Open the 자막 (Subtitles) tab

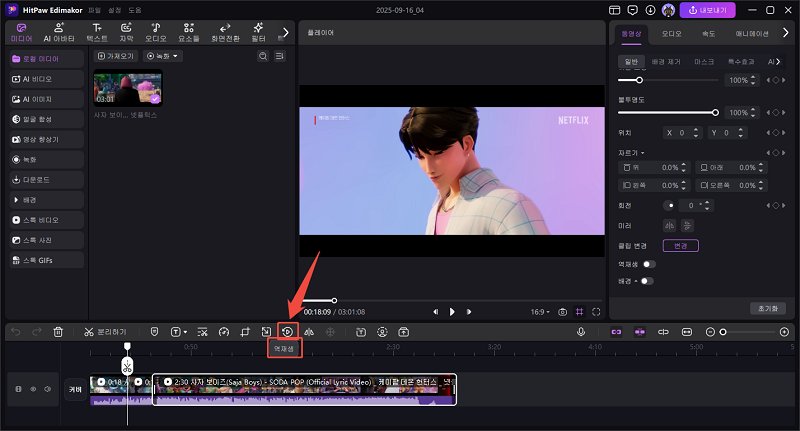(126, 33)
